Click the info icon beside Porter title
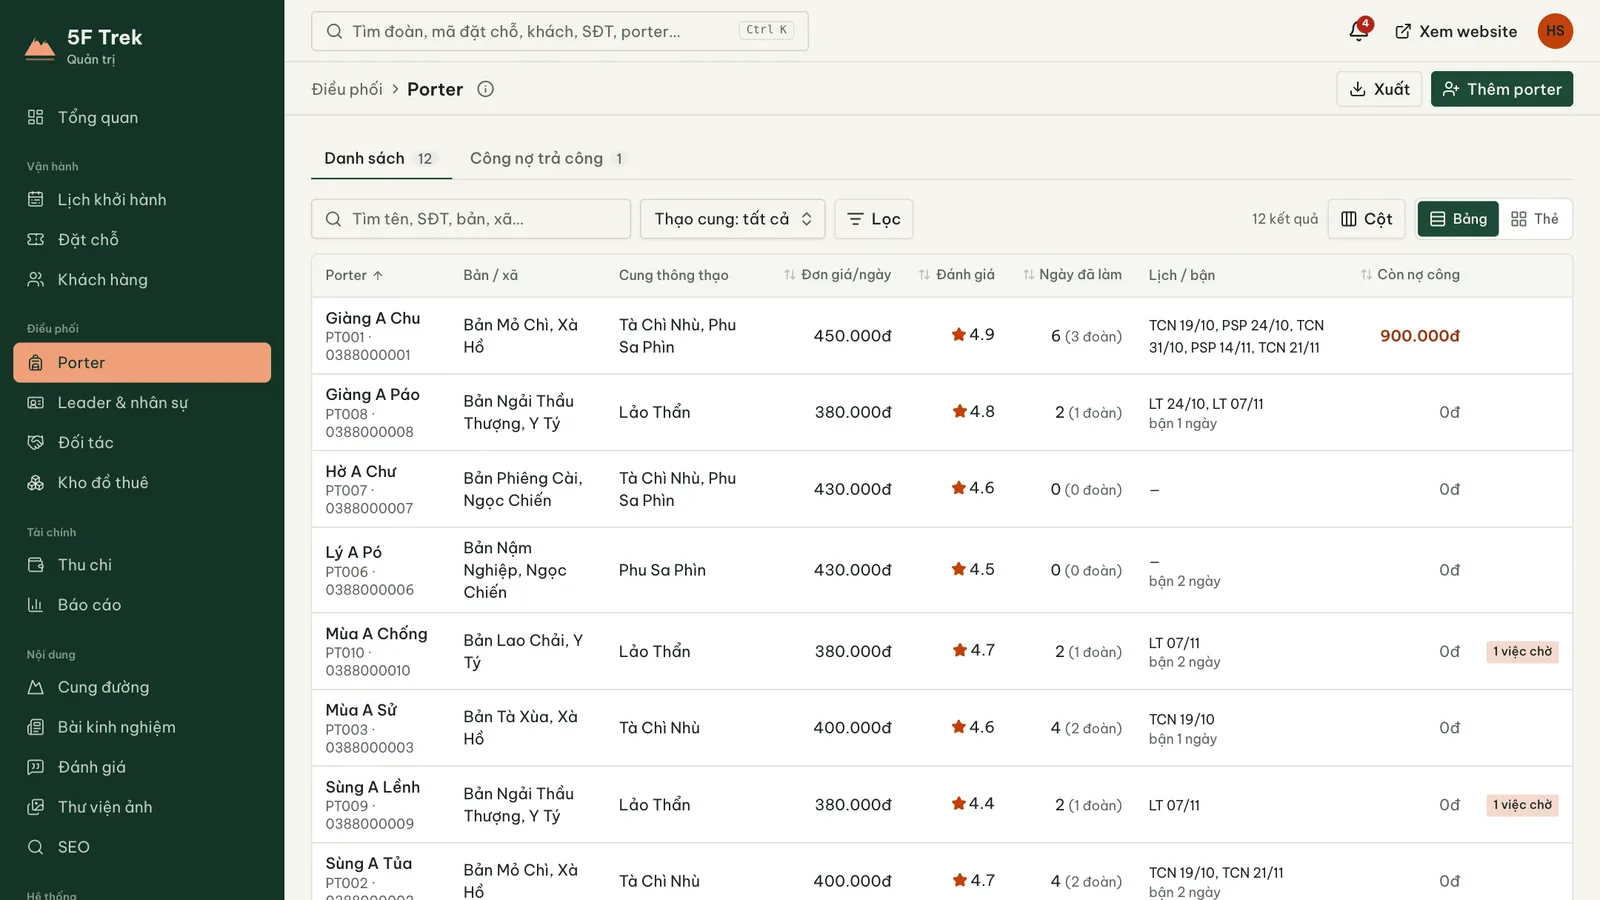Image resolution: width=1600 pixels, height=900 pixels. point(485,89)
